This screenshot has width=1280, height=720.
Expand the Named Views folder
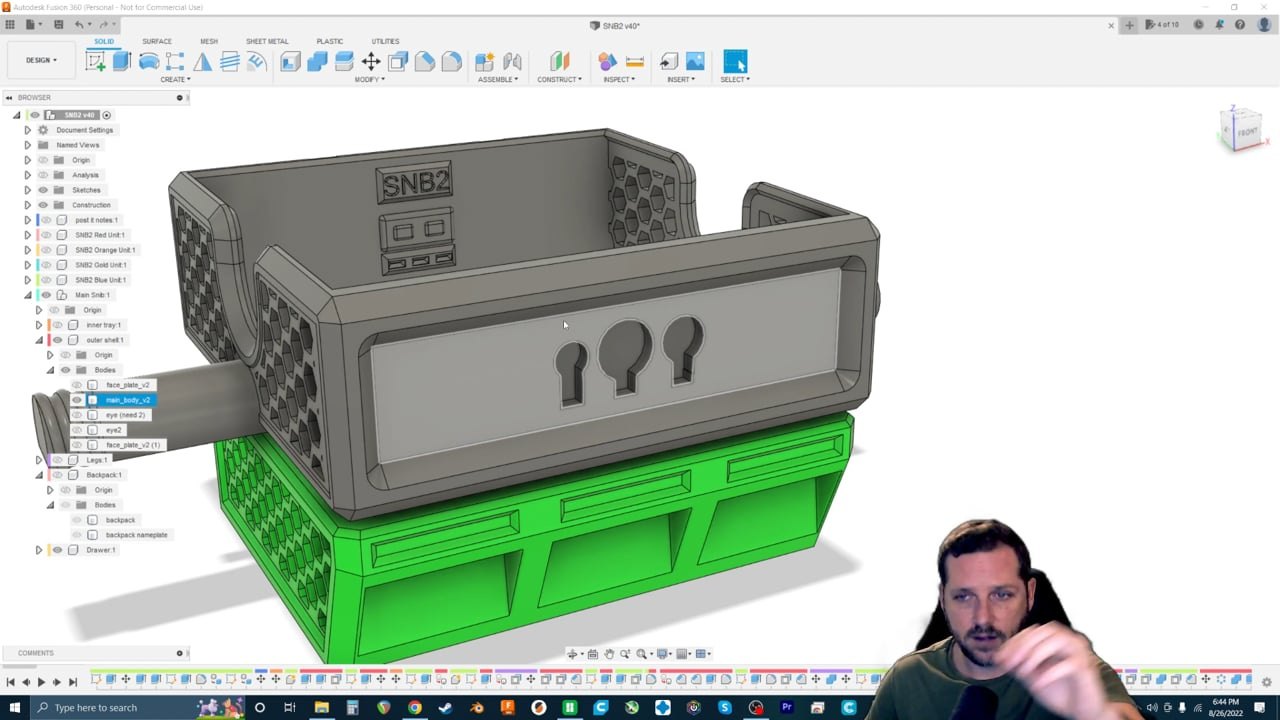pyautogui.click(x=28, y=145)
